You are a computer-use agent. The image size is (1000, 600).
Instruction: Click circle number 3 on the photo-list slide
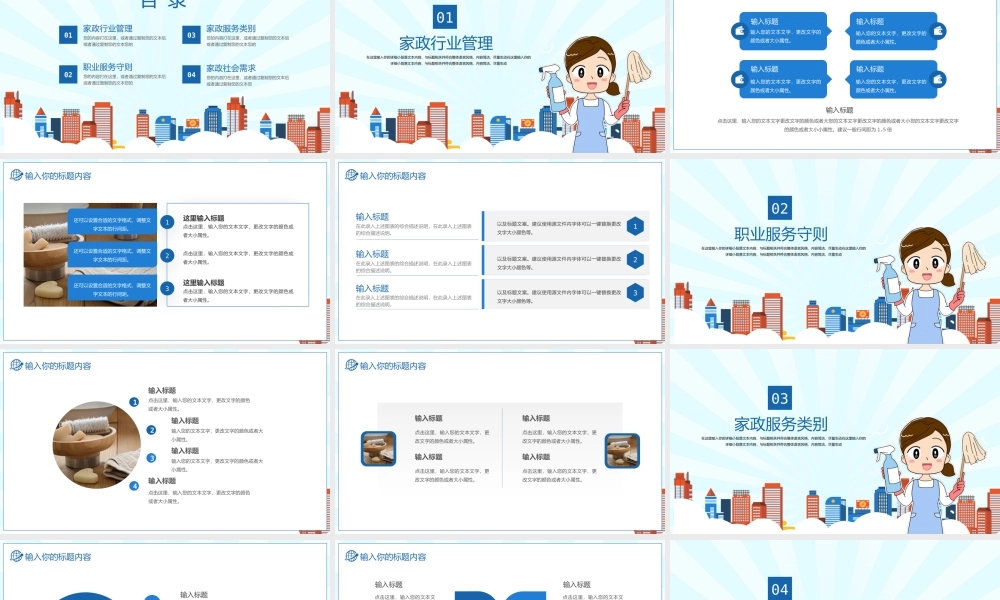167,288
